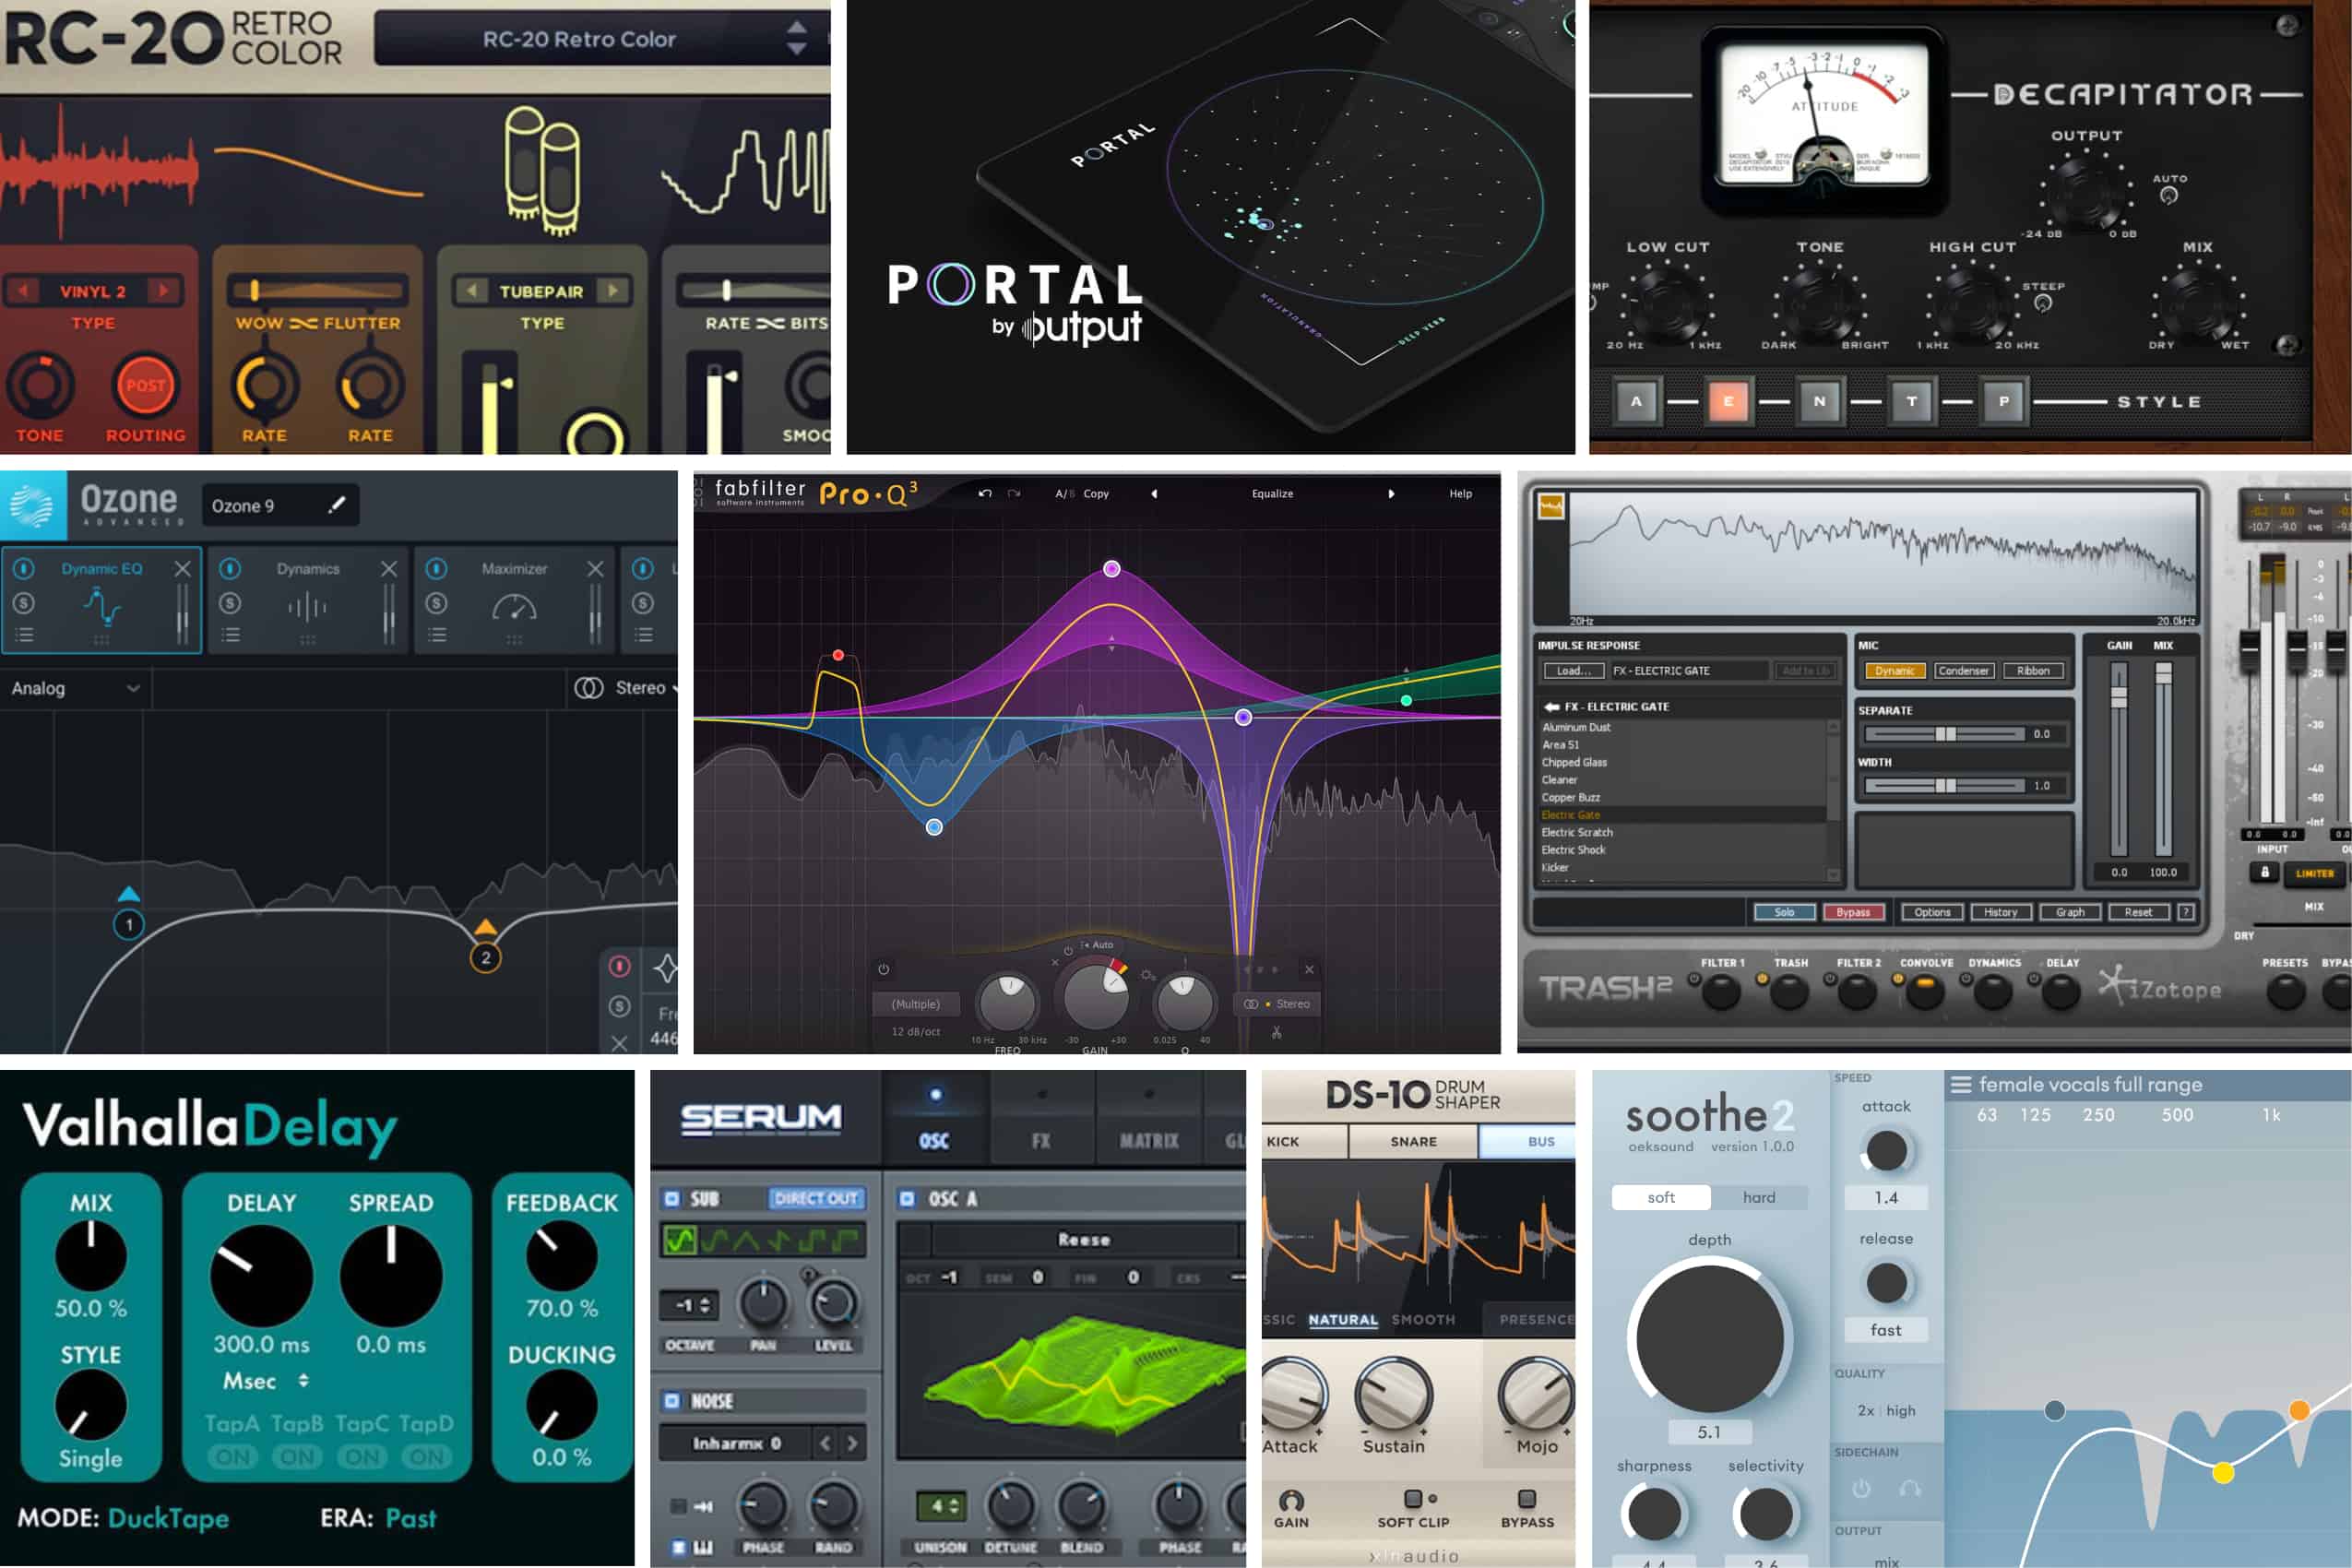Switch soothe2 to hard mode
Screen dimensions: 2352x1568
click(1761, 1197)
